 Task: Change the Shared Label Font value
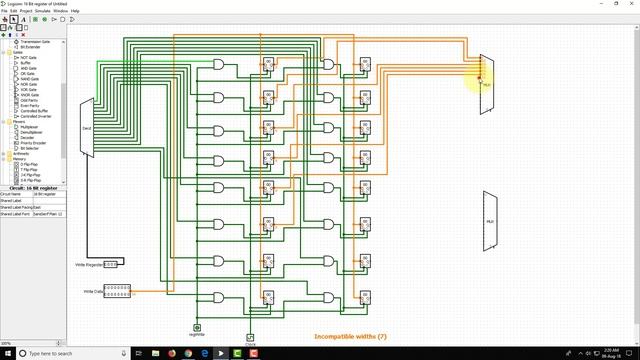[49, 214]
